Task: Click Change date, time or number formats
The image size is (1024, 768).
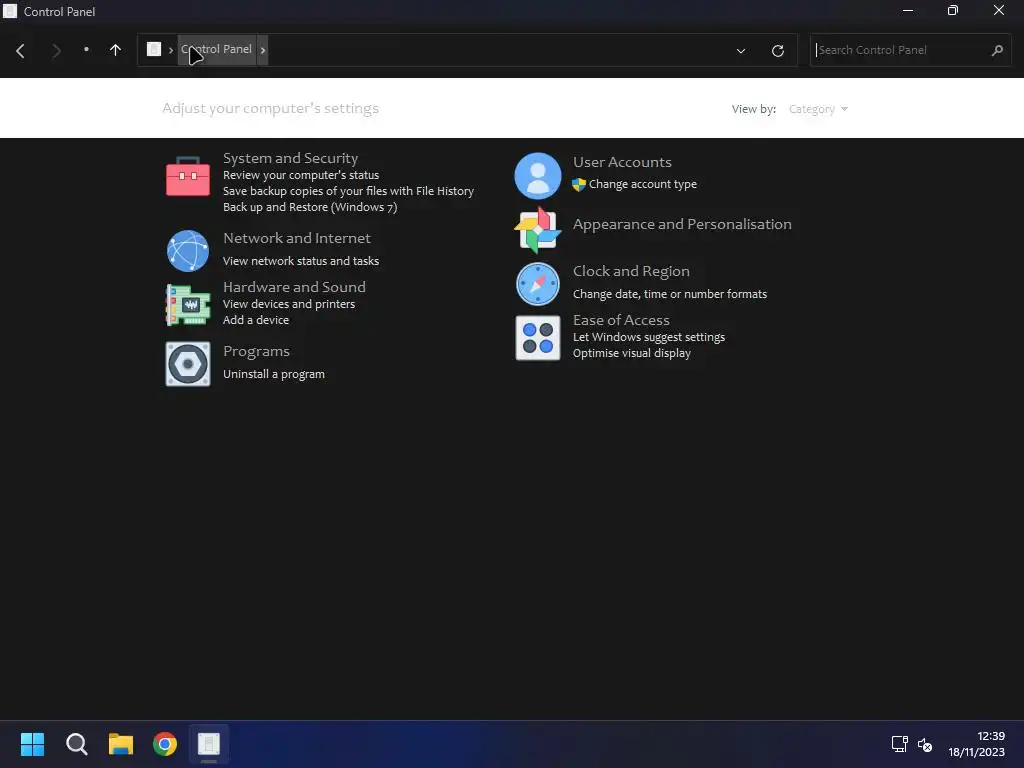Action: (x=669, y=294)
